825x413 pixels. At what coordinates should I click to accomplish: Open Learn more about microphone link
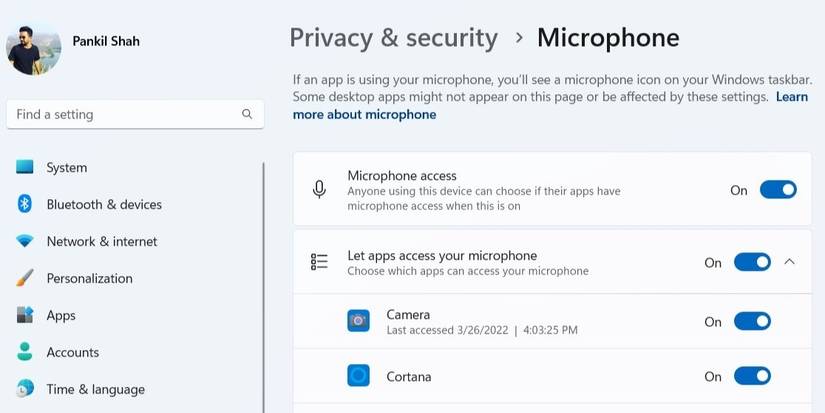[364, 114]
